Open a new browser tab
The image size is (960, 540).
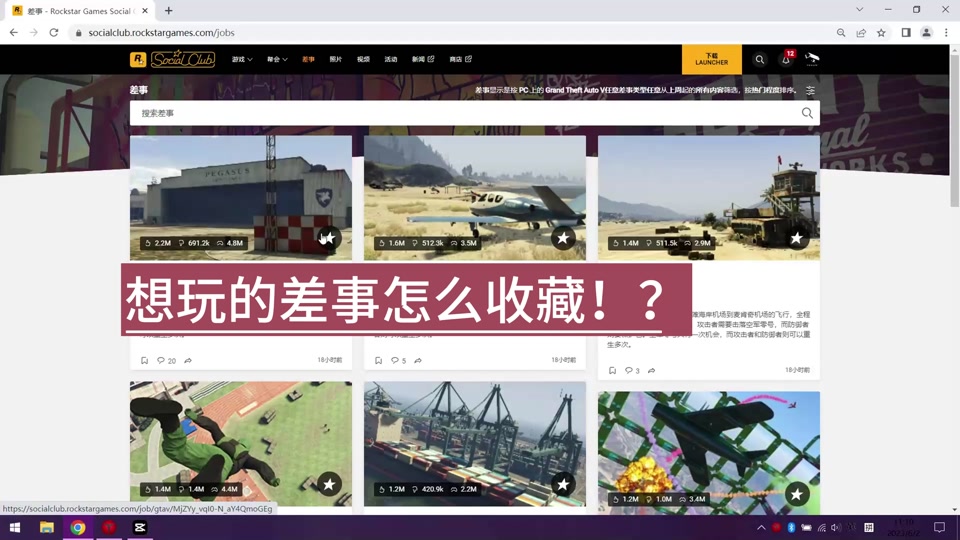[x=168, y=10]
